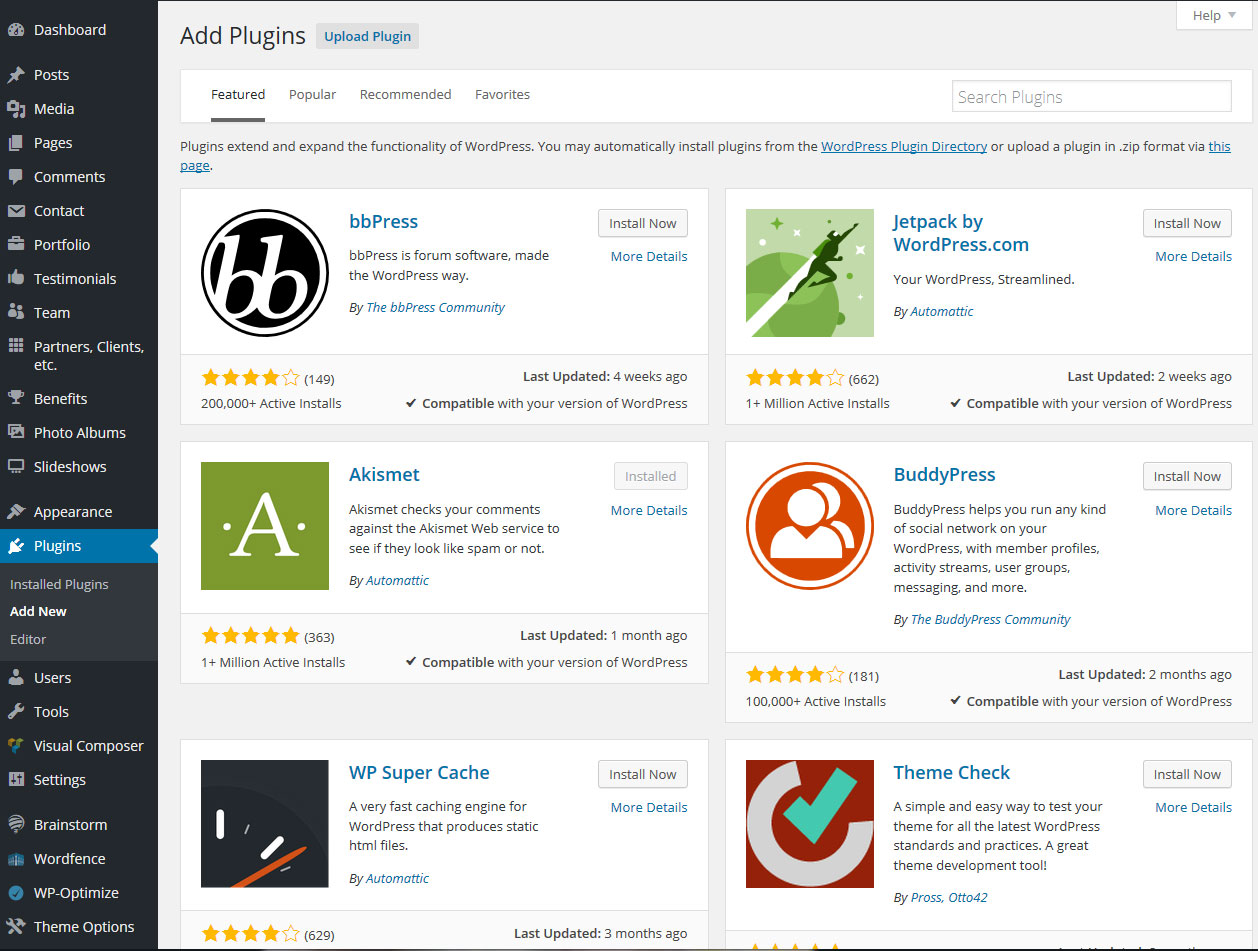The image size is (1258, 951).
Task: Open the Recommended plugins tab
Action: (x=405, y=94)
